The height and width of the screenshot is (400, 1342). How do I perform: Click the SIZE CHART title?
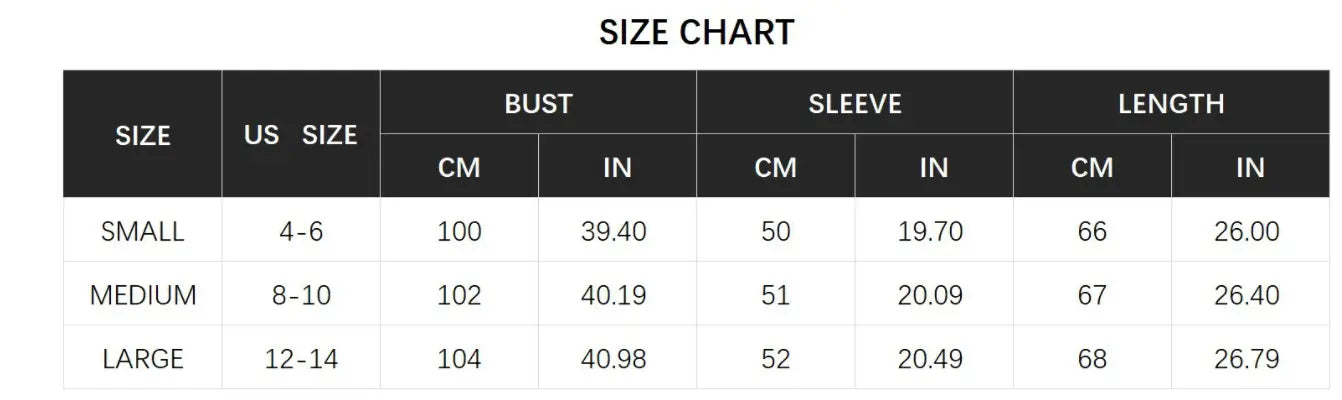tap(696, 32)
